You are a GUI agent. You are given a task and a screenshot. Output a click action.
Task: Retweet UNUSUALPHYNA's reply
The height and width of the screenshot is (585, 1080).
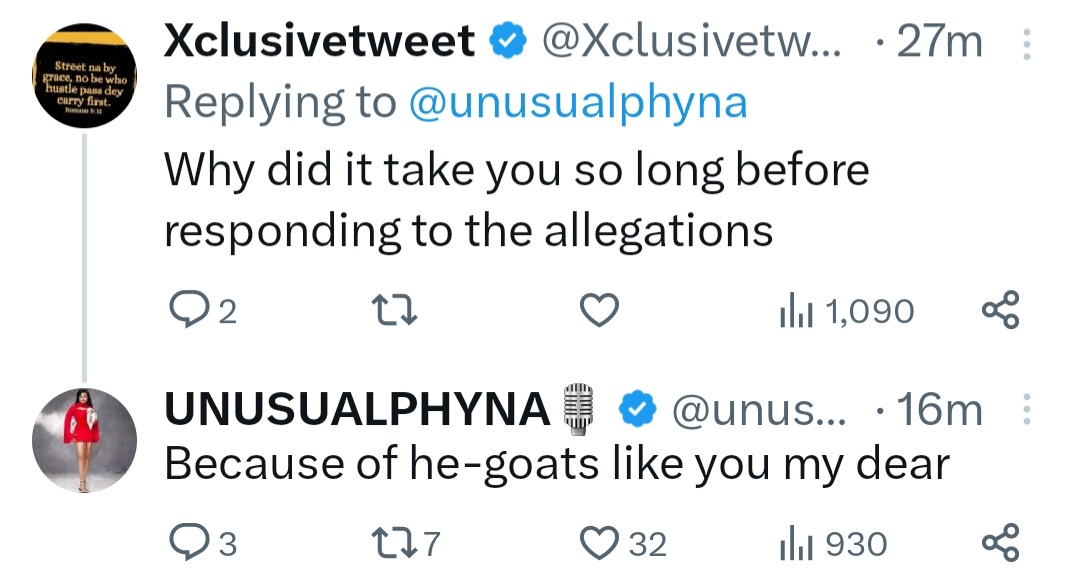[392, 543]
